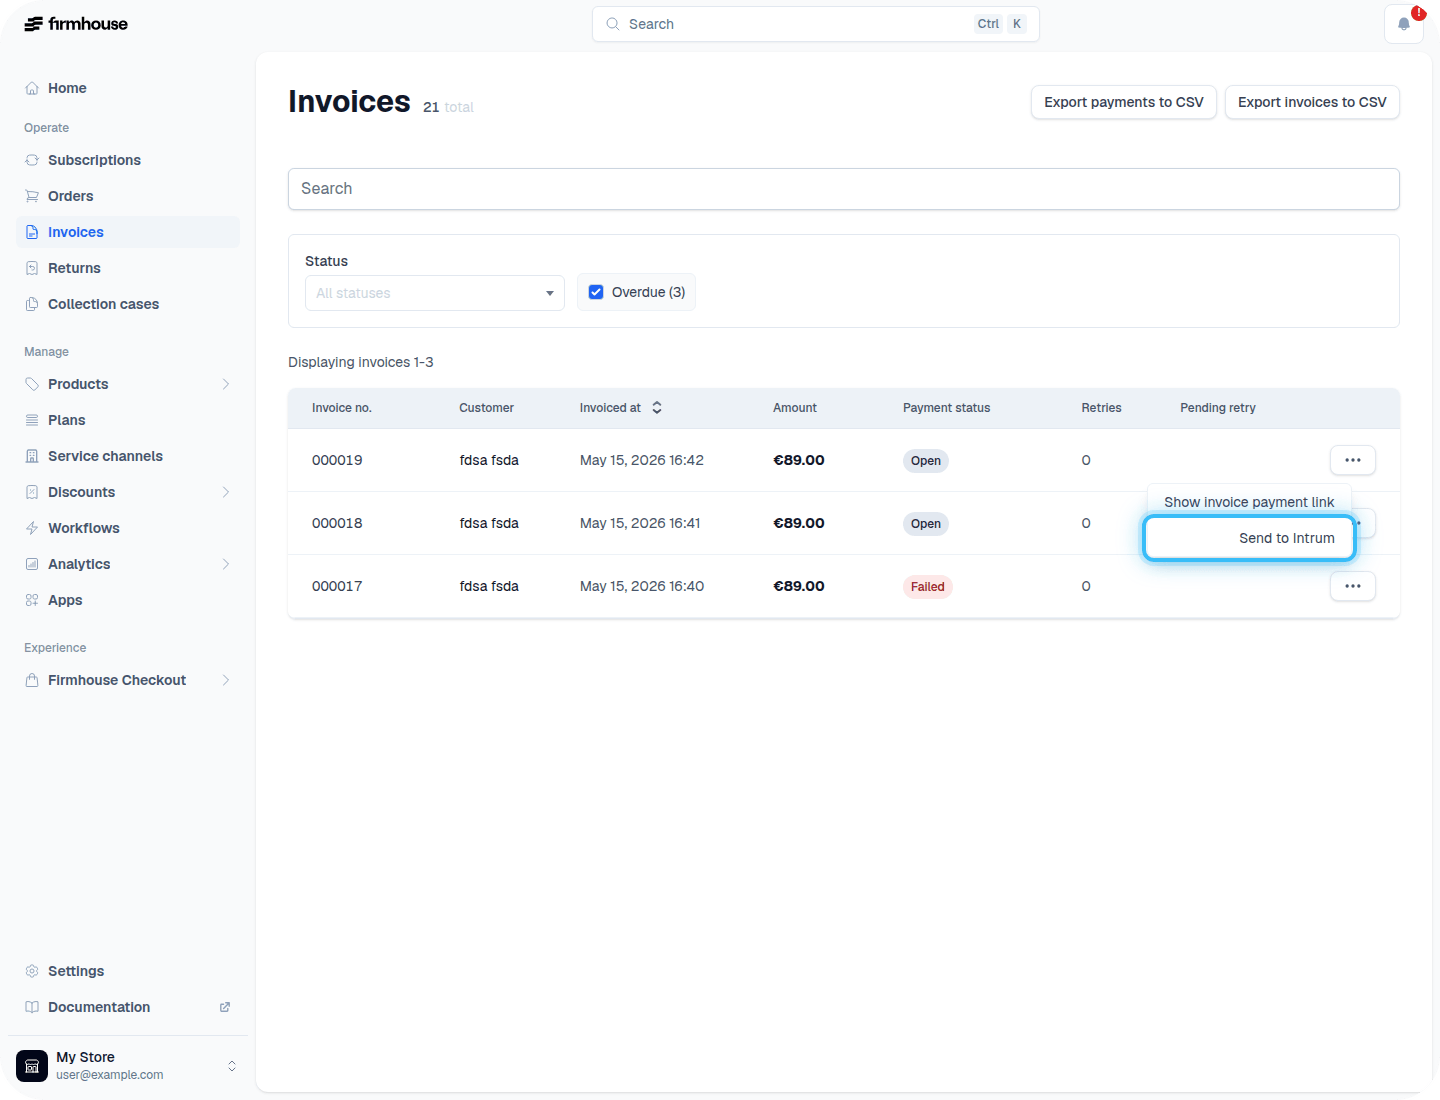This screenshot has width=1440, height=1100.
Task: Click Documentation external link icon
Action: [x=225, y=1007]
